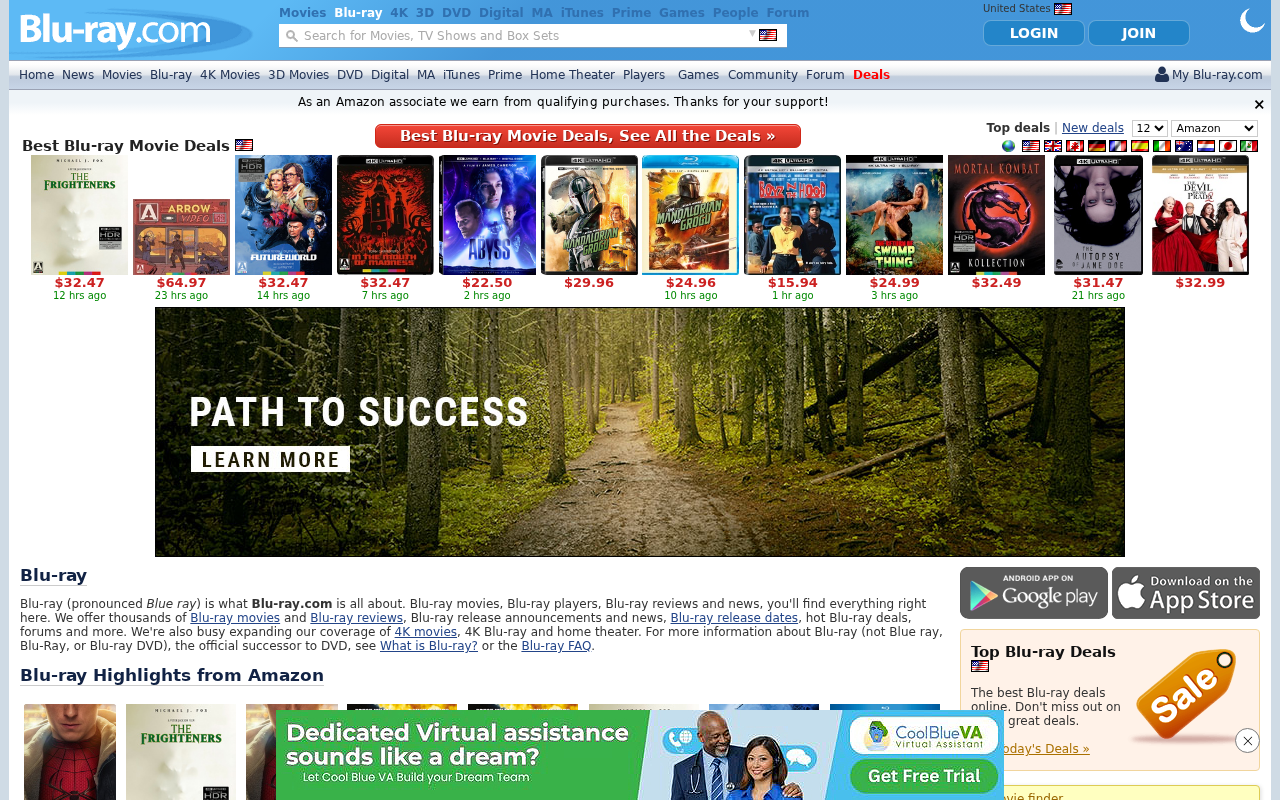The height and width of the screenshot is (800, 1280).
Task: Click Get Free Trial in the bottom ad
Action: [x=924, y=776]
